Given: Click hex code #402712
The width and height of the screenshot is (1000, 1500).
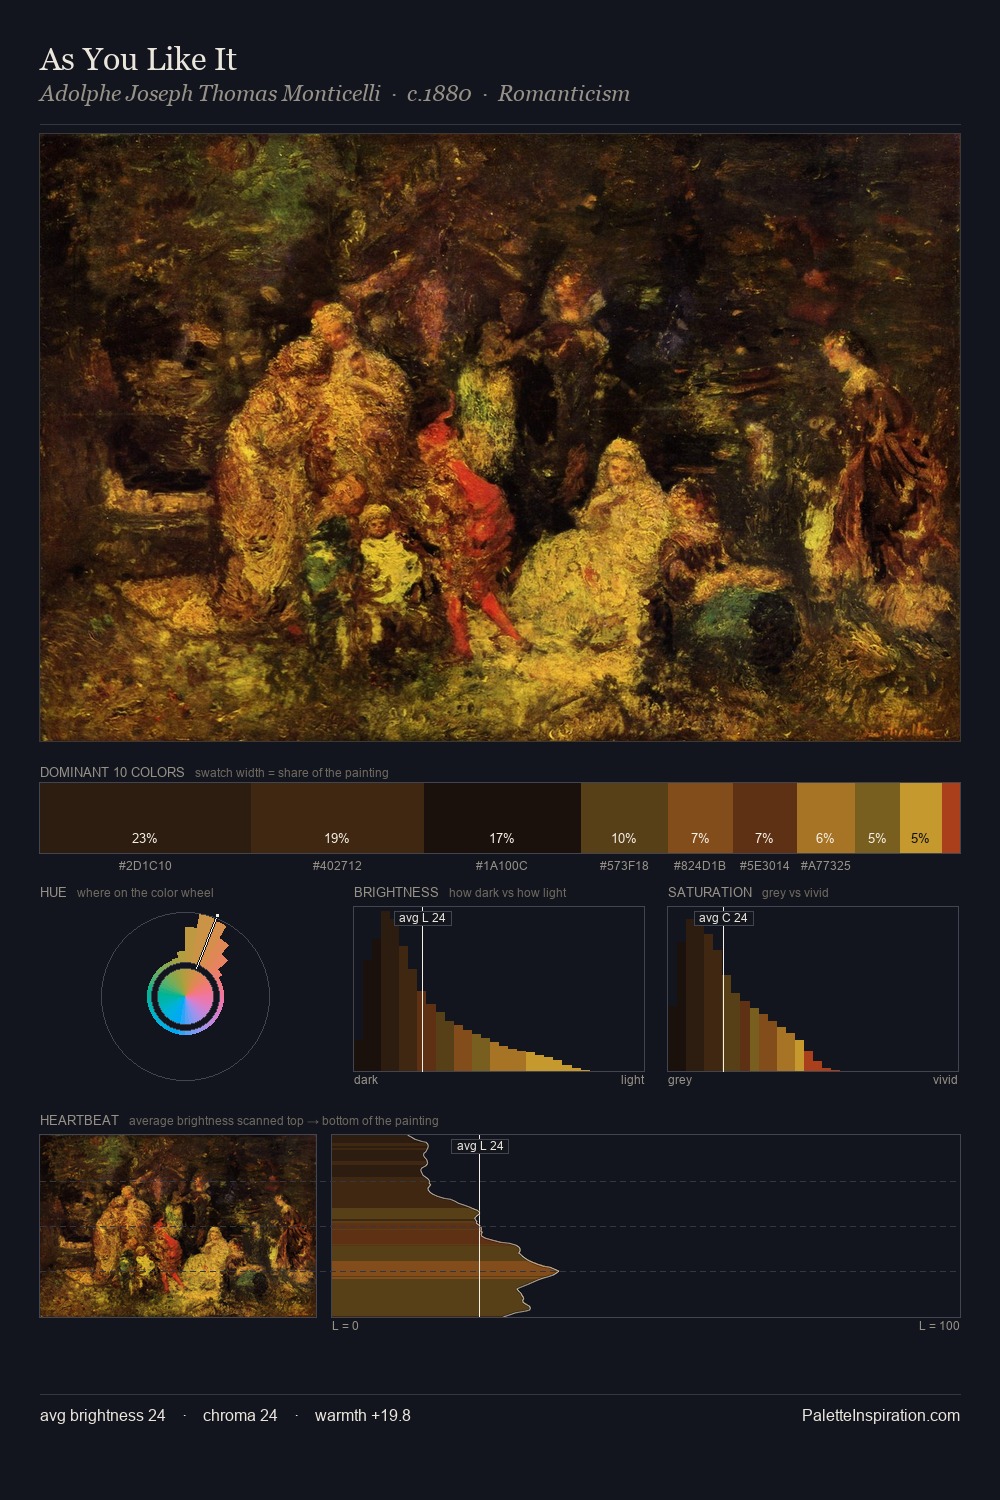Looking at the screenshot, I should click(x=337, y=866).
